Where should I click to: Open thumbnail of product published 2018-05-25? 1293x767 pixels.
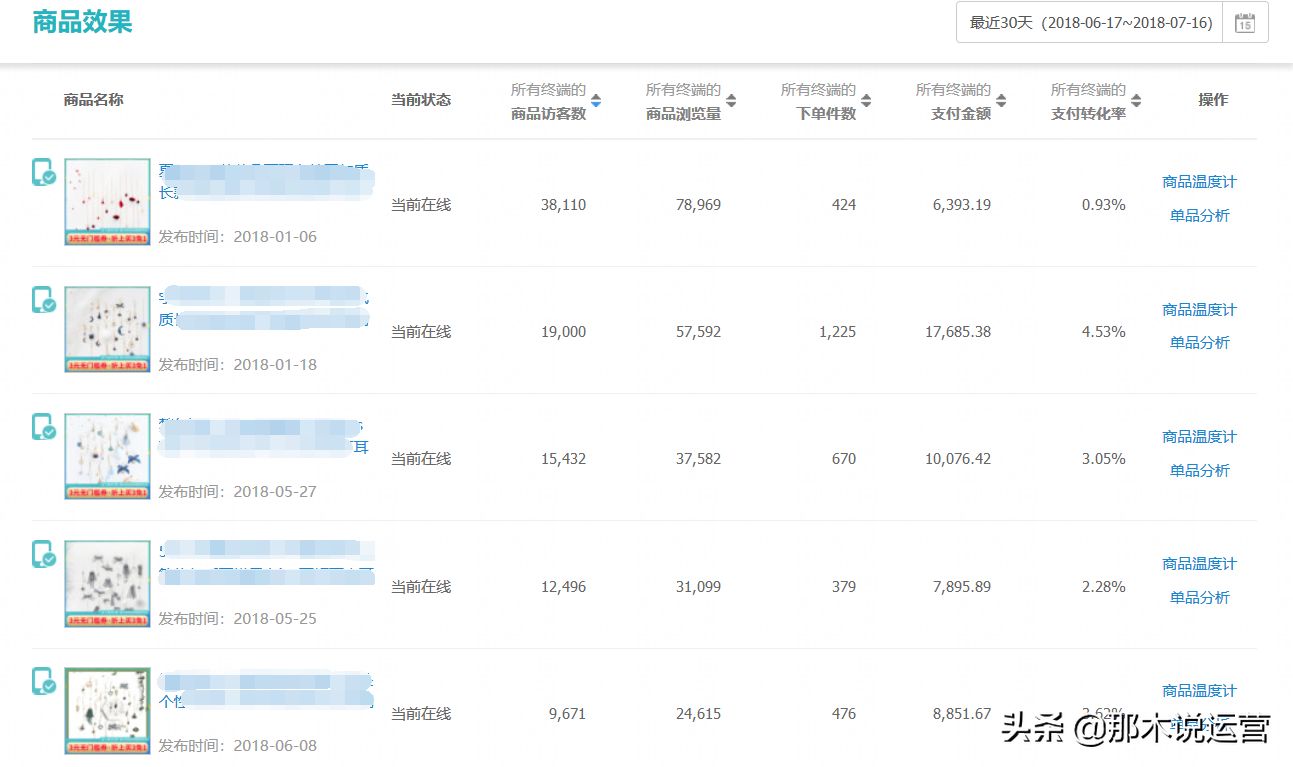tap(107, 584)
